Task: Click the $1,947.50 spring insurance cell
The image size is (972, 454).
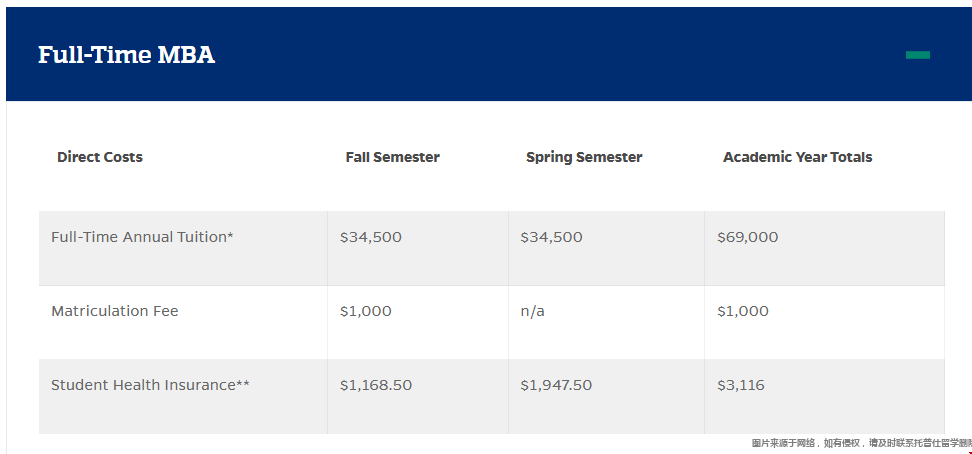Action: [556, 385]
